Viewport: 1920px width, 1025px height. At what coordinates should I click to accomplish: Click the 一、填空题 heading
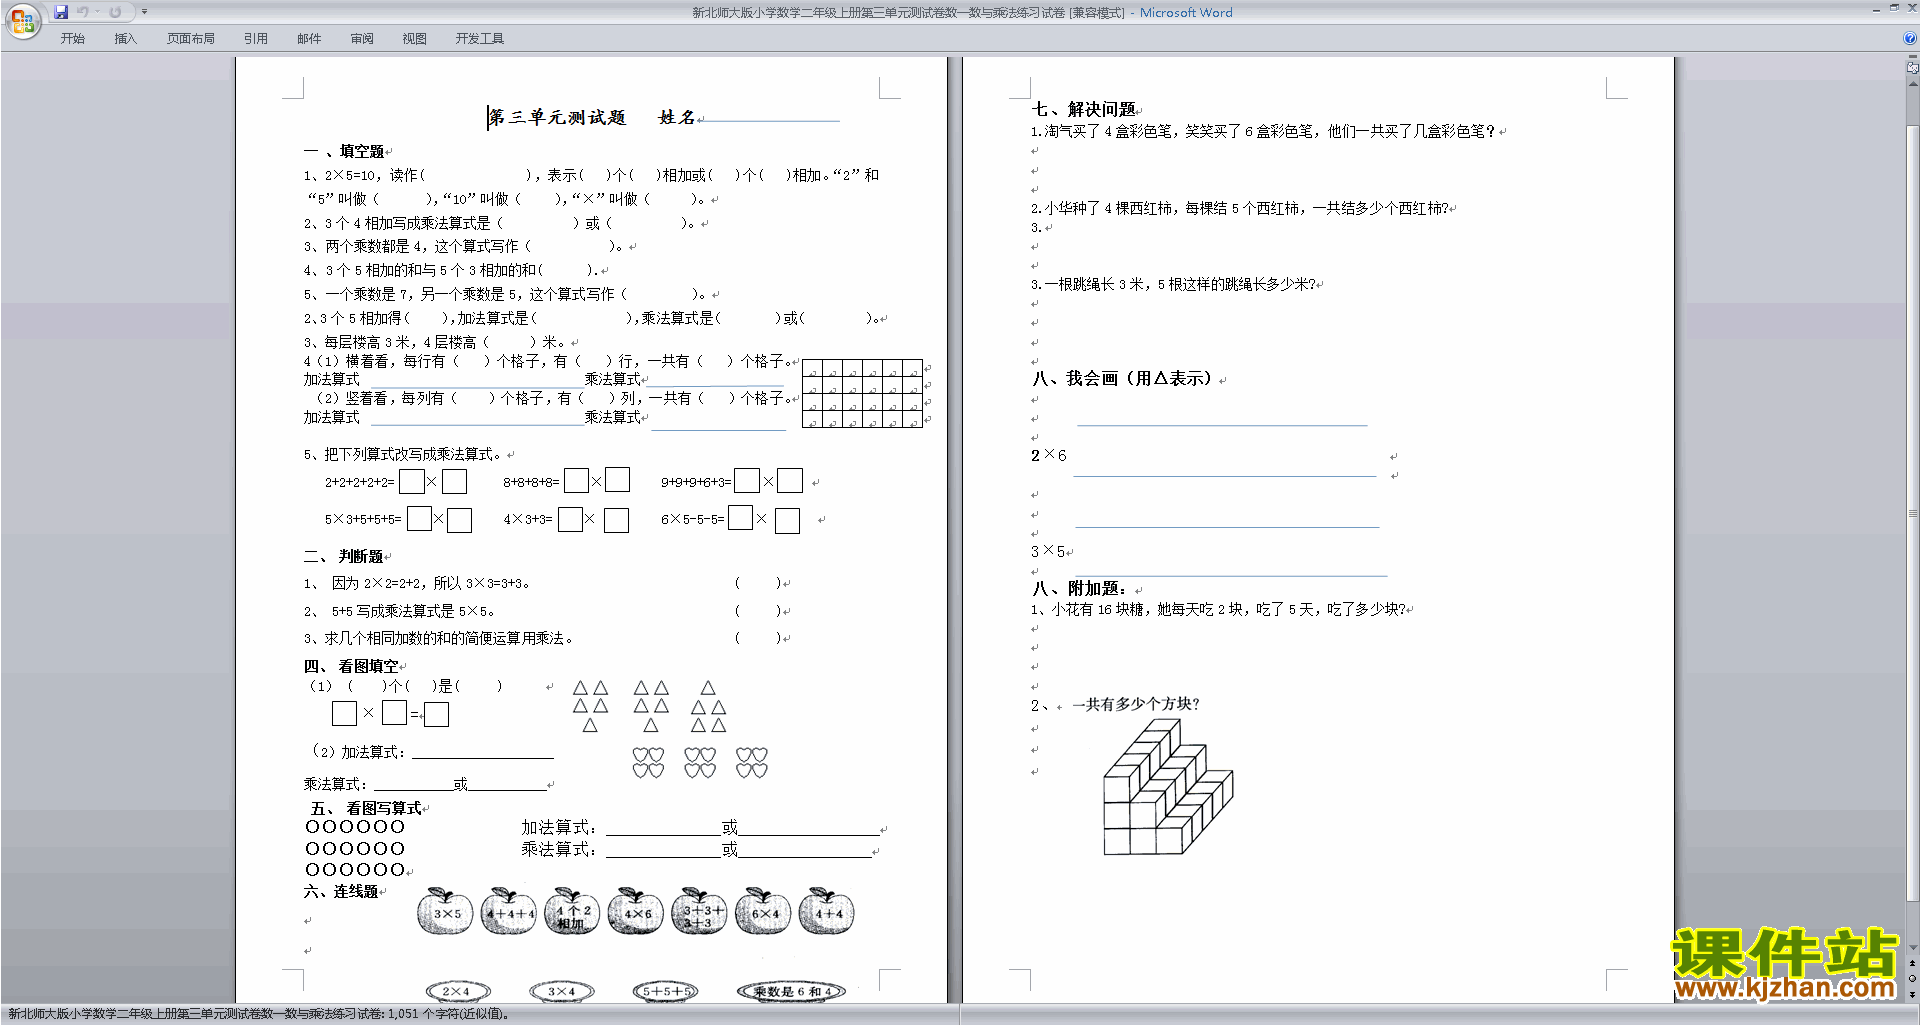tap(344, 151)
